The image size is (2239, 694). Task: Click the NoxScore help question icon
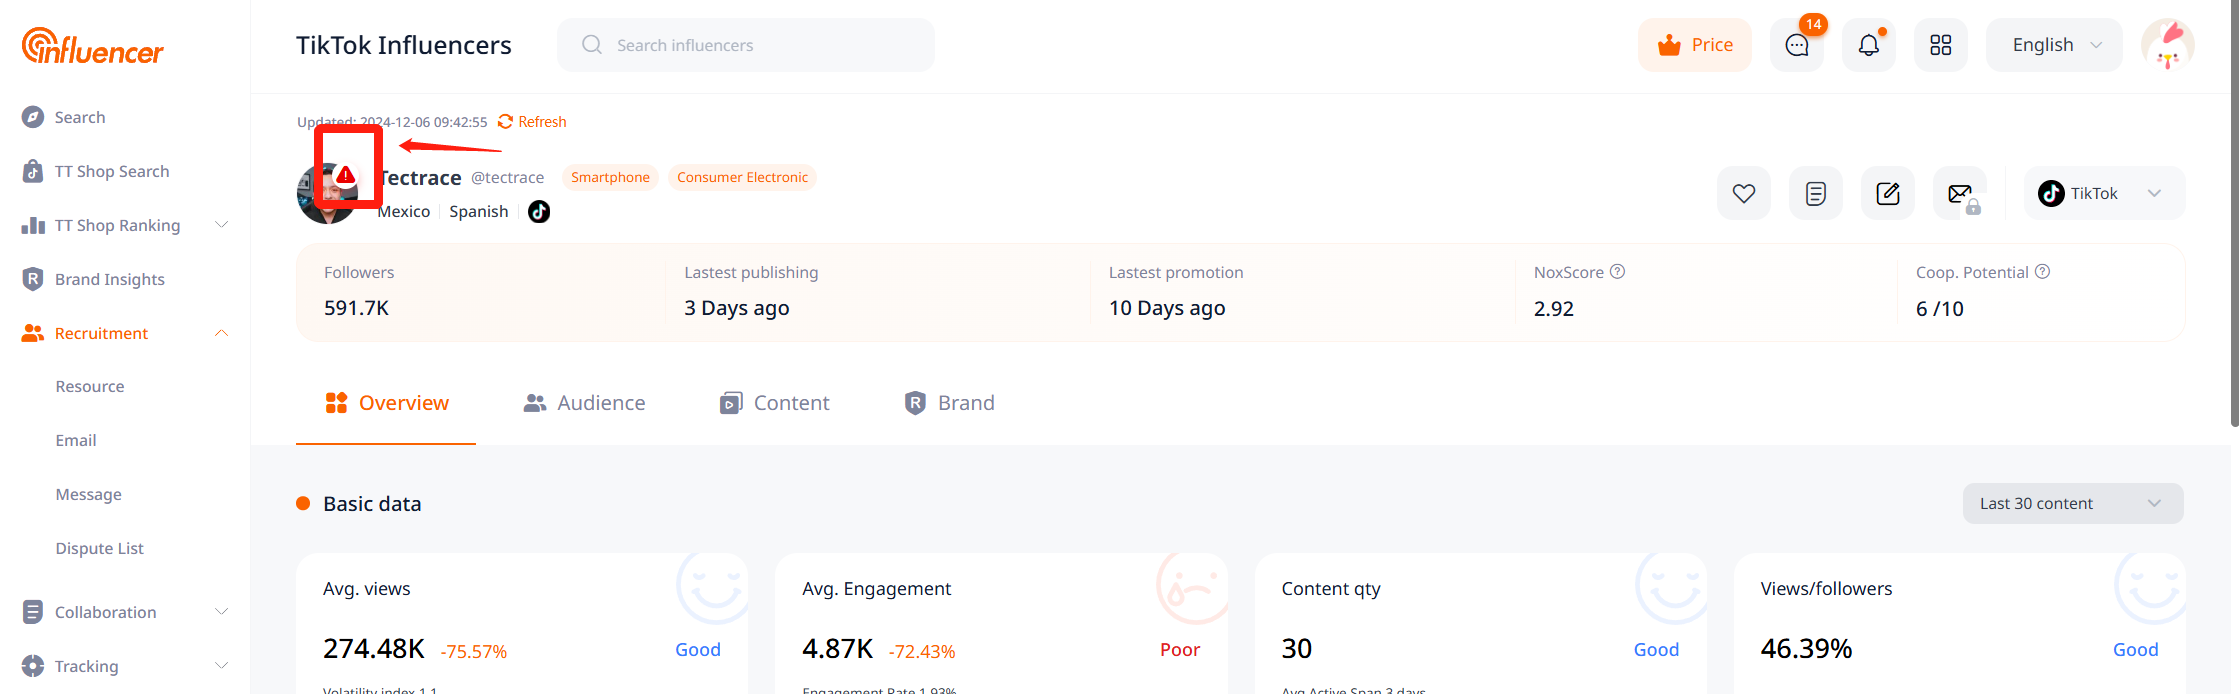tap(1617, 271)
